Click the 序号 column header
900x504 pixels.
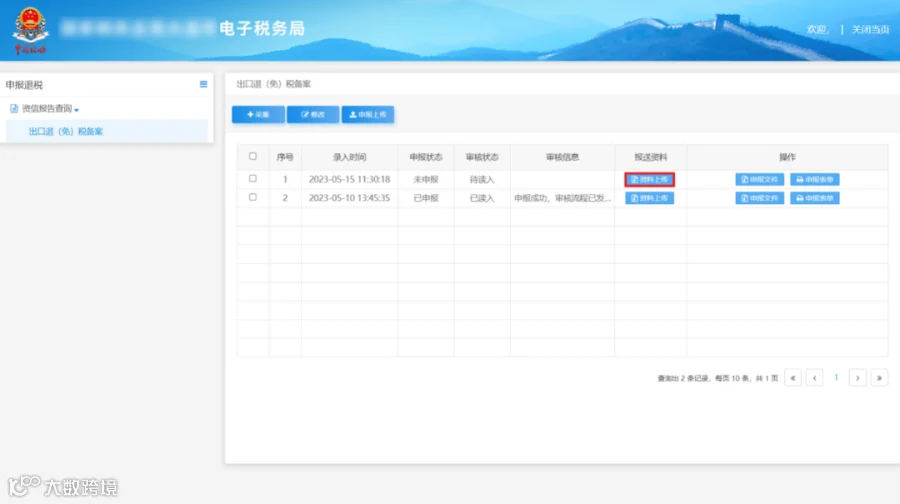[x=285, y=157]
